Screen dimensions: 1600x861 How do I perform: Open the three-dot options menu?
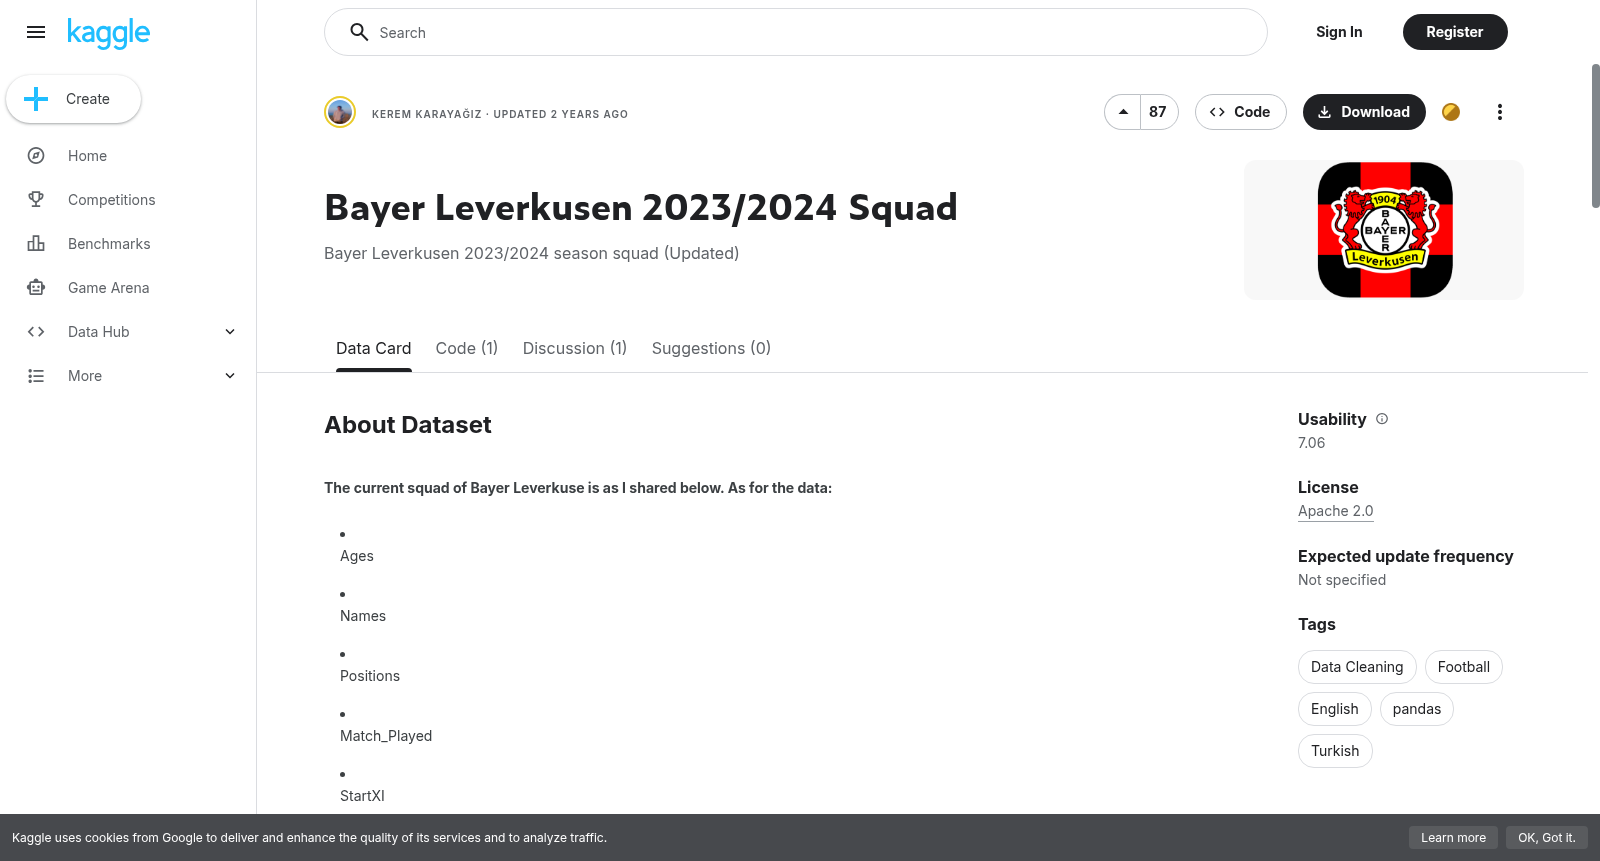[x=1499, y=112]
